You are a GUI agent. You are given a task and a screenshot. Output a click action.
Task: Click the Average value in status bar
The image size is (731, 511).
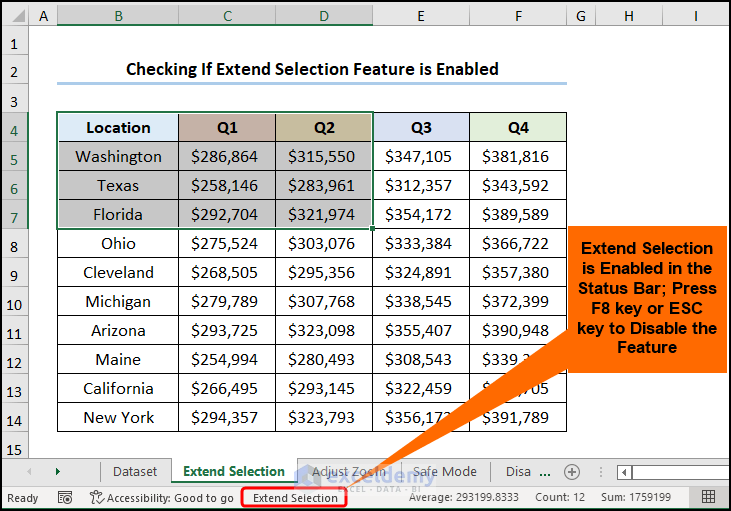464,497
